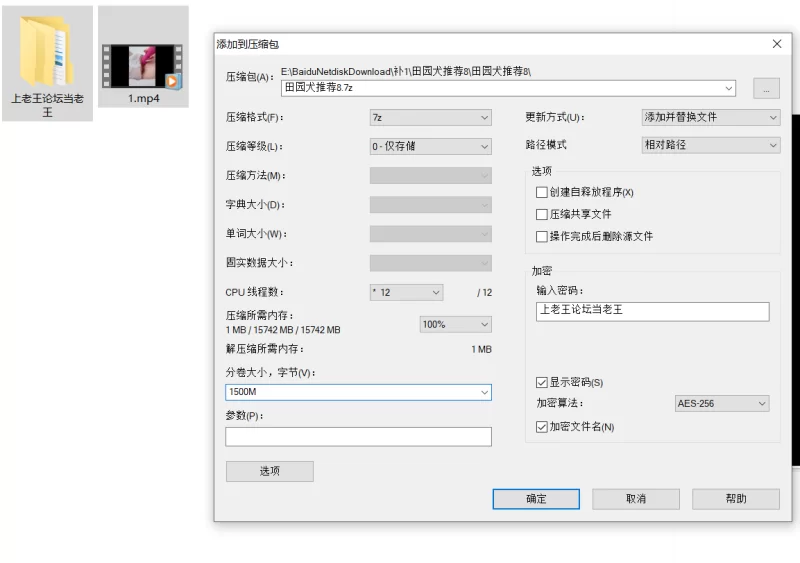800x563 pixels.
Task: Select the 1.mp4 video file thumbnail
Action: click(142, 66)
